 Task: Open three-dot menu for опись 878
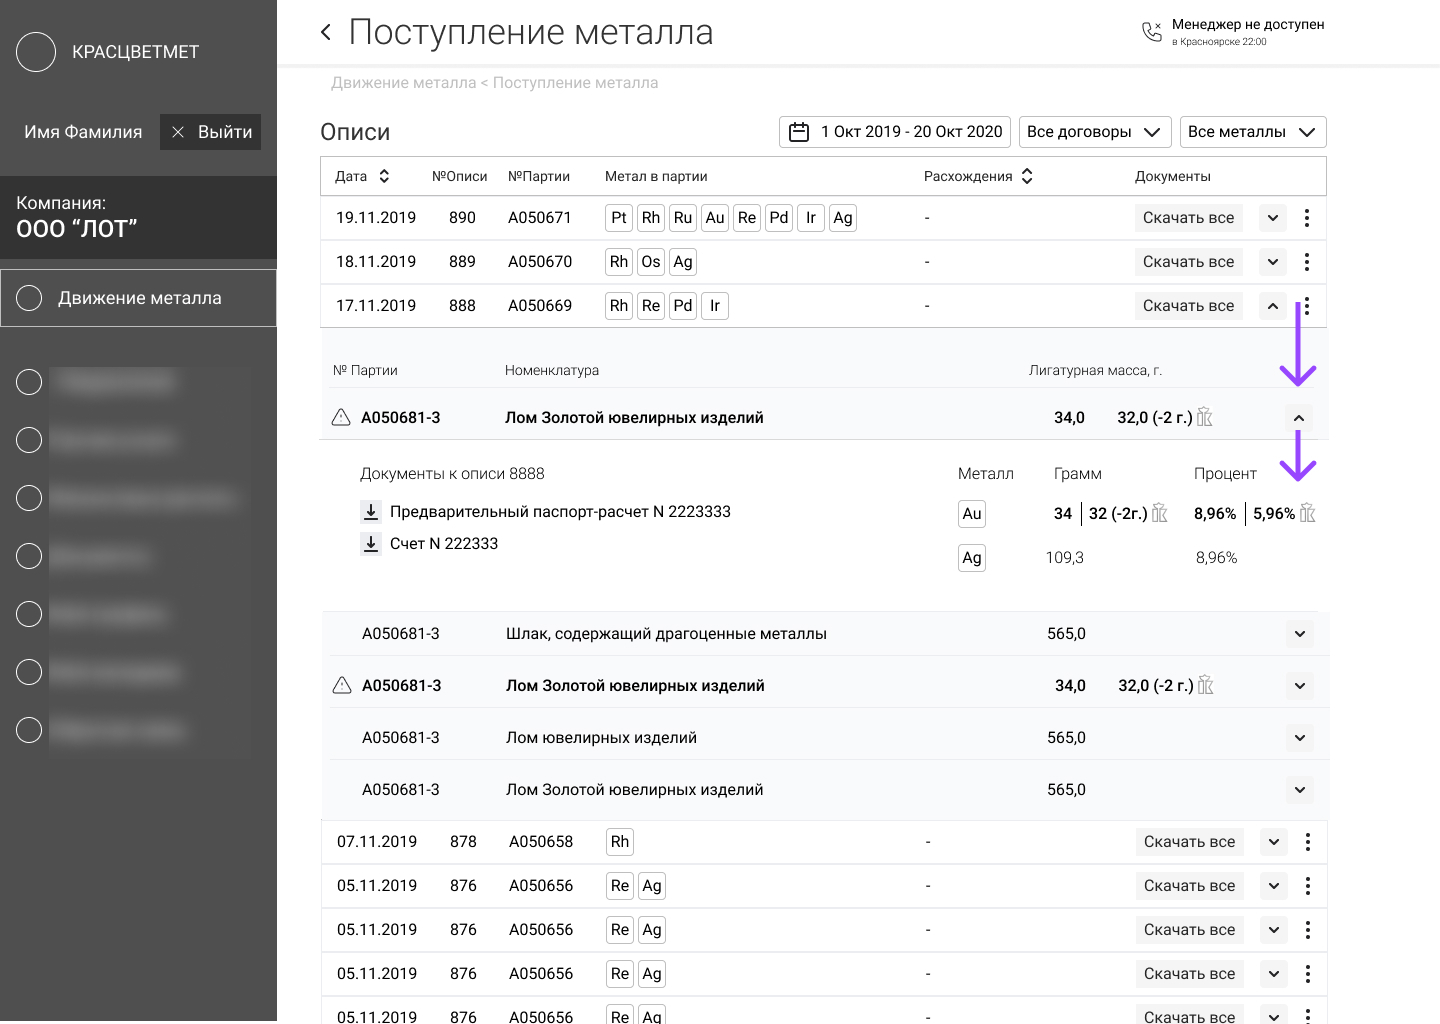pos(1308,842)
